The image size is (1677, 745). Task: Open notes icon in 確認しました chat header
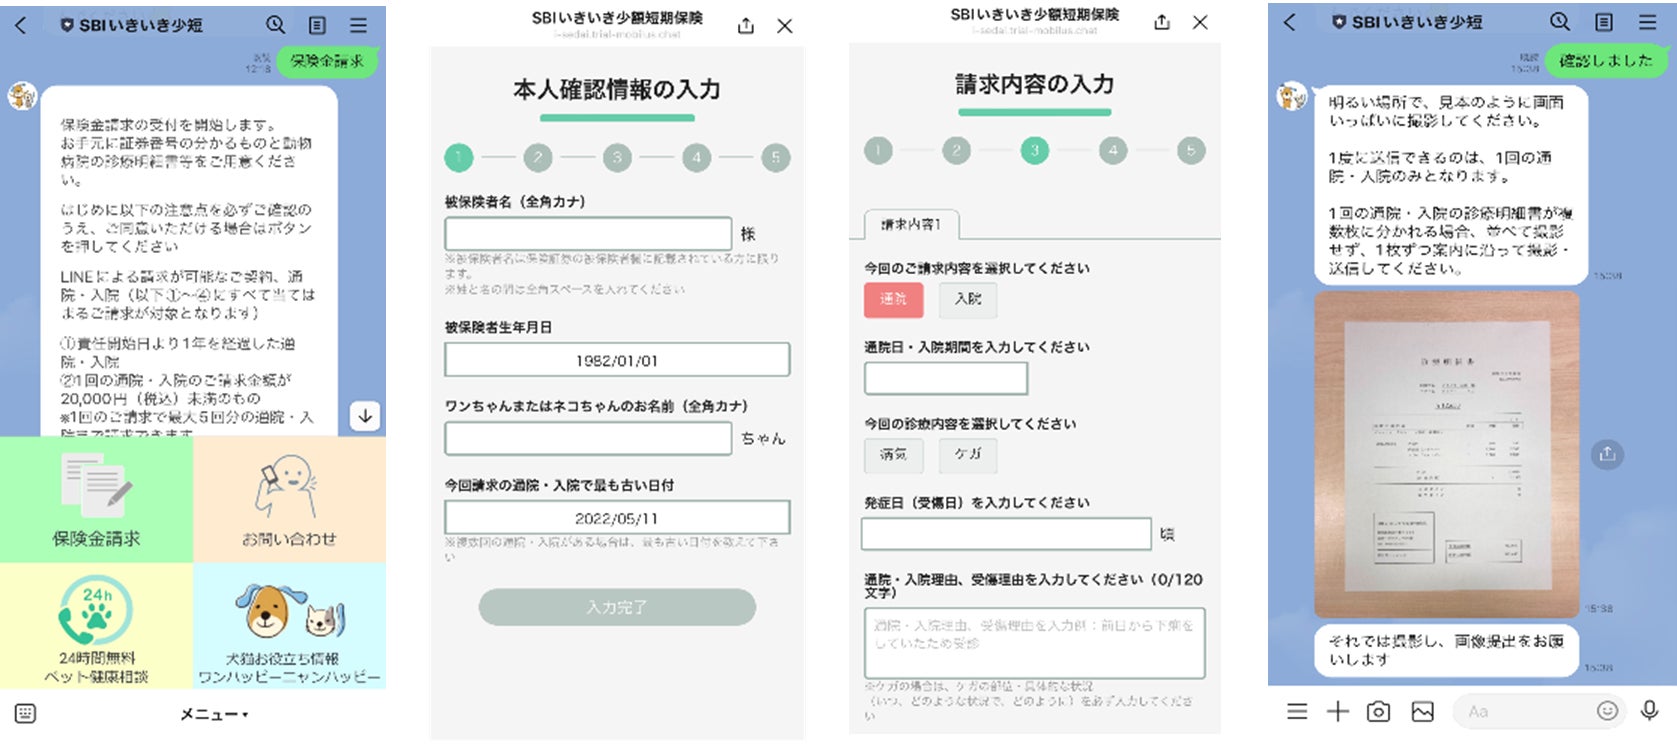(1604, 22)
